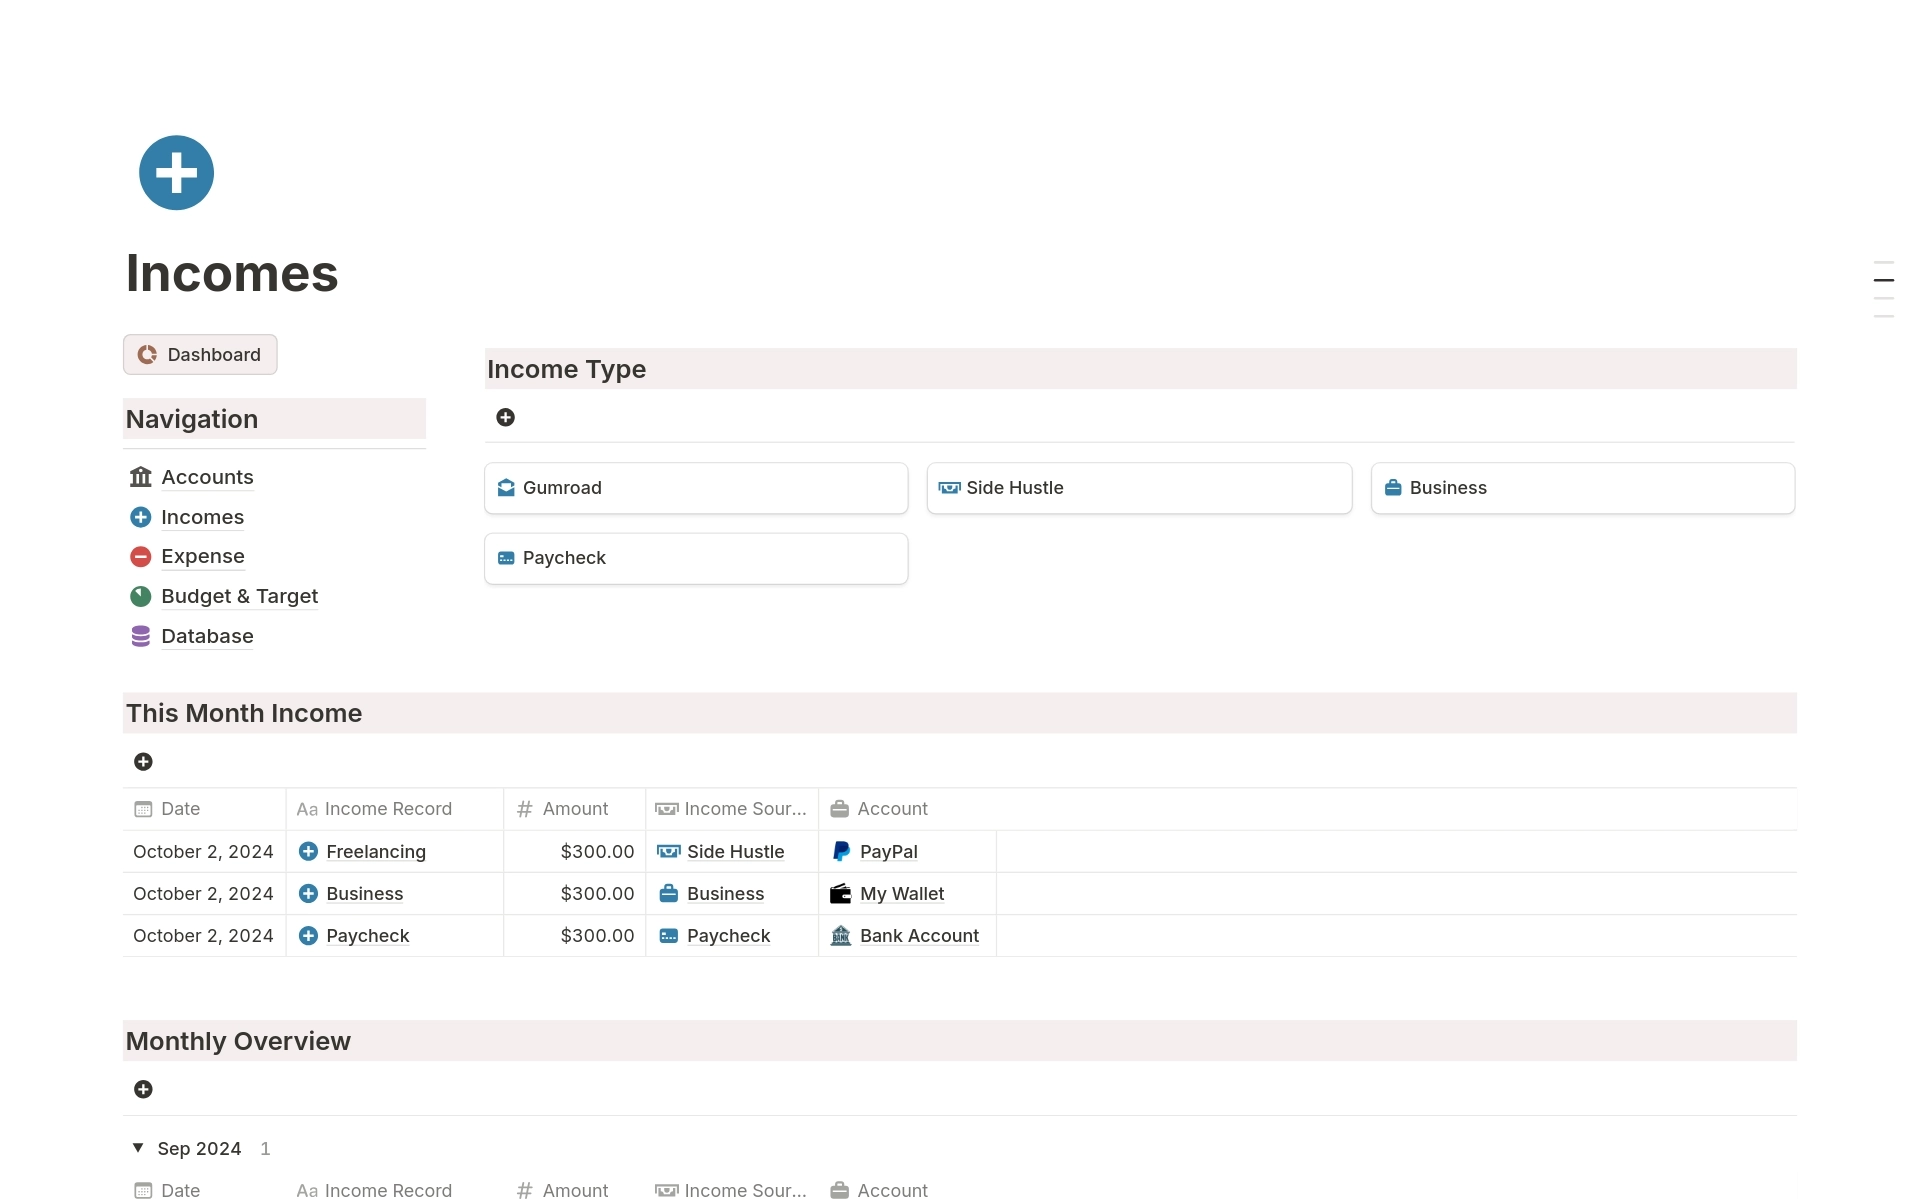The image size is (1920, 1199).
Task: Click the blue plus icon beside Incomes
Action: pyautogui.click(x=141, y=517)
